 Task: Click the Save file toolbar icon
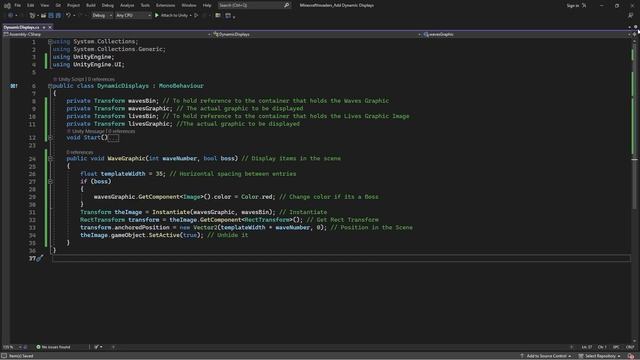point(51,16)
